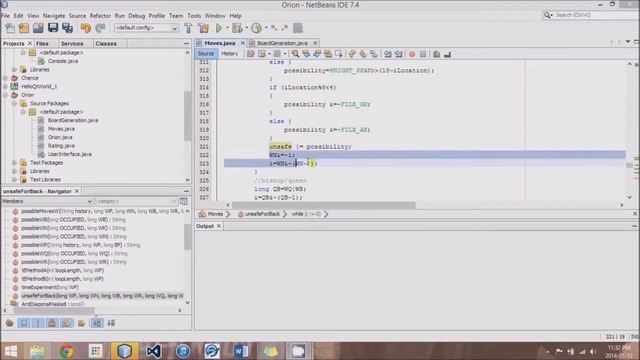
Task: Click Clean and Build Project icon
Action: (203, 28)
